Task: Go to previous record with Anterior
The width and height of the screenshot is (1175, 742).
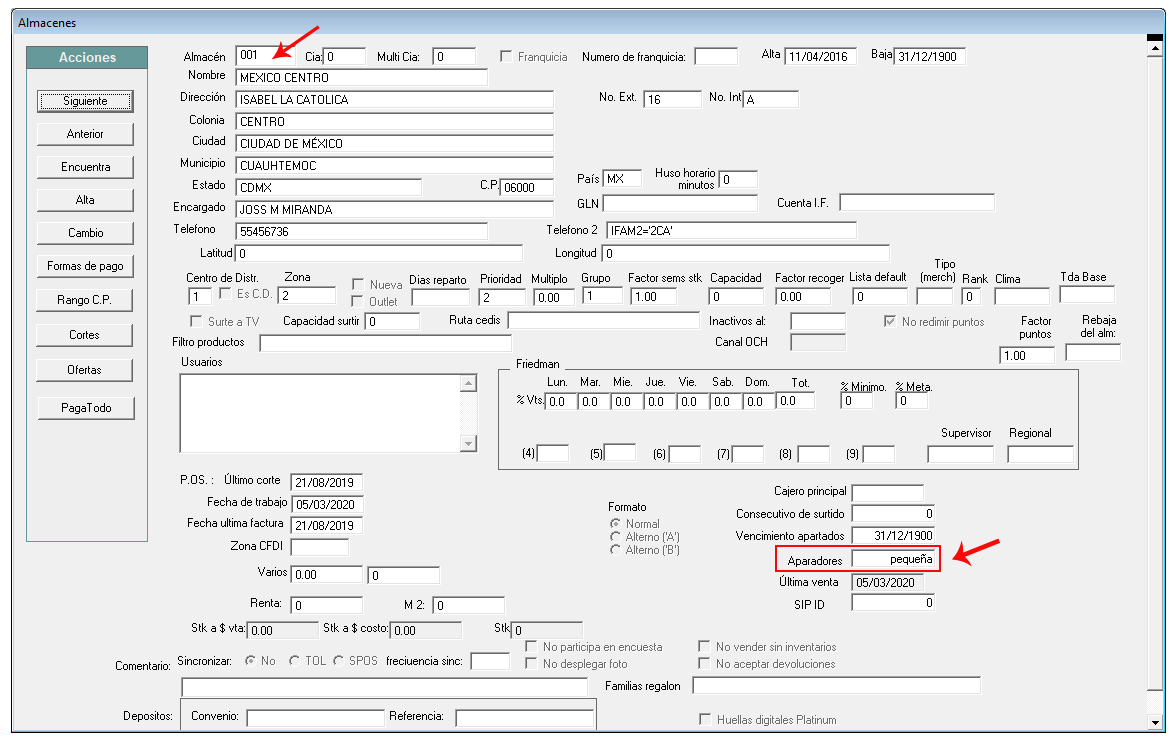Action: (x=85, y=134)
